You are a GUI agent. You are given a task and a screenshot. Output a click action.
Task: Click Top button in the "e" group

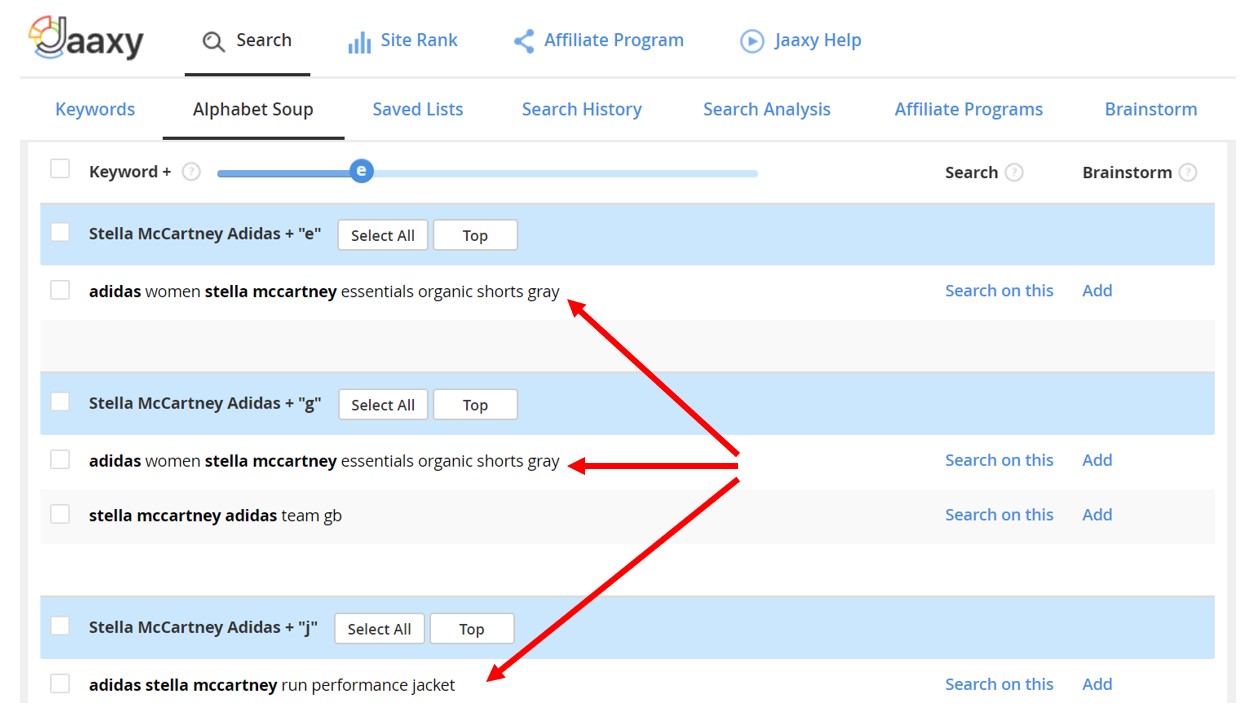pos(475,235)
